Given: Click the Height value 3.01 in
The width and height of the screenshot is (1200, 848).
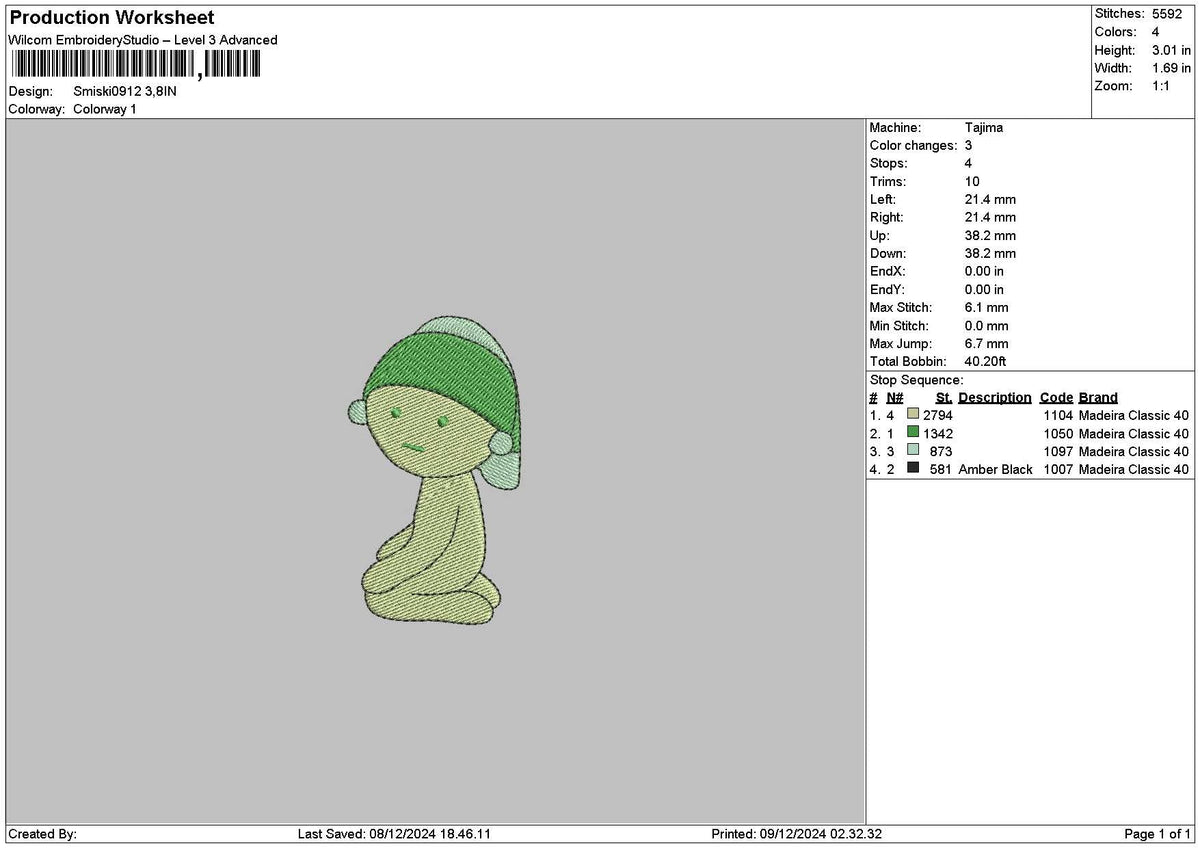Looking at the screenshot, I should [1172, 50].
